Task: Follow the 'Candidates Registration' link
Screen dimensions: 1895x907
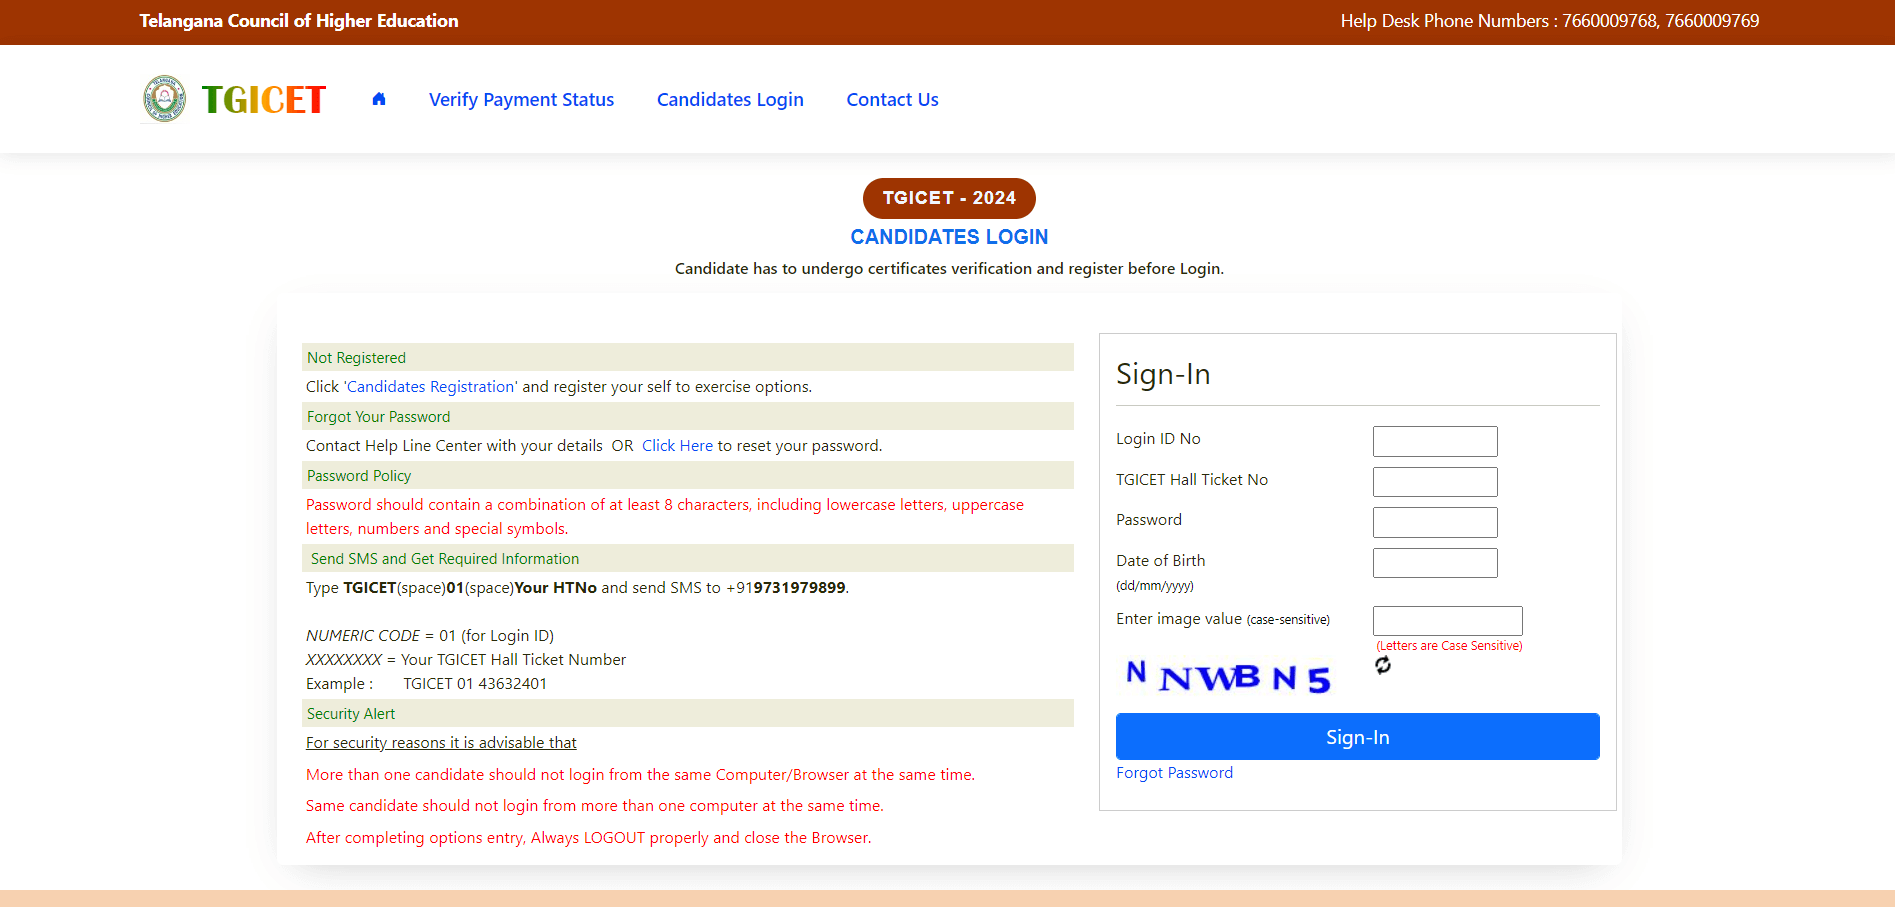Action: tap(431, 387)
